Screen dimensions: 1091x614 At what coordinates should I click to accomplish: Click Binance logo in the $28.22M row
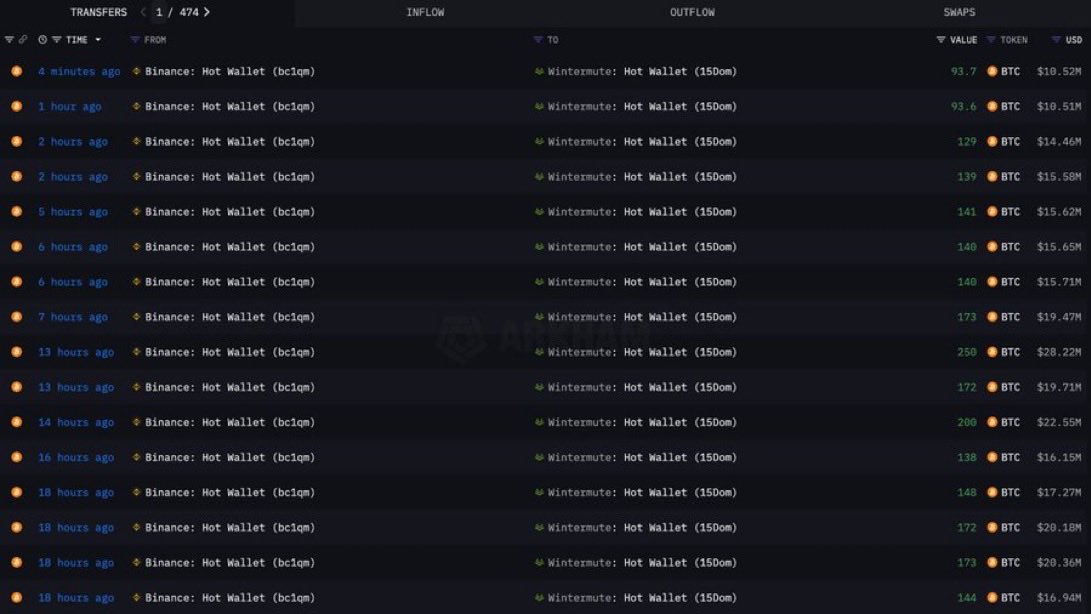tap(136, 352)
